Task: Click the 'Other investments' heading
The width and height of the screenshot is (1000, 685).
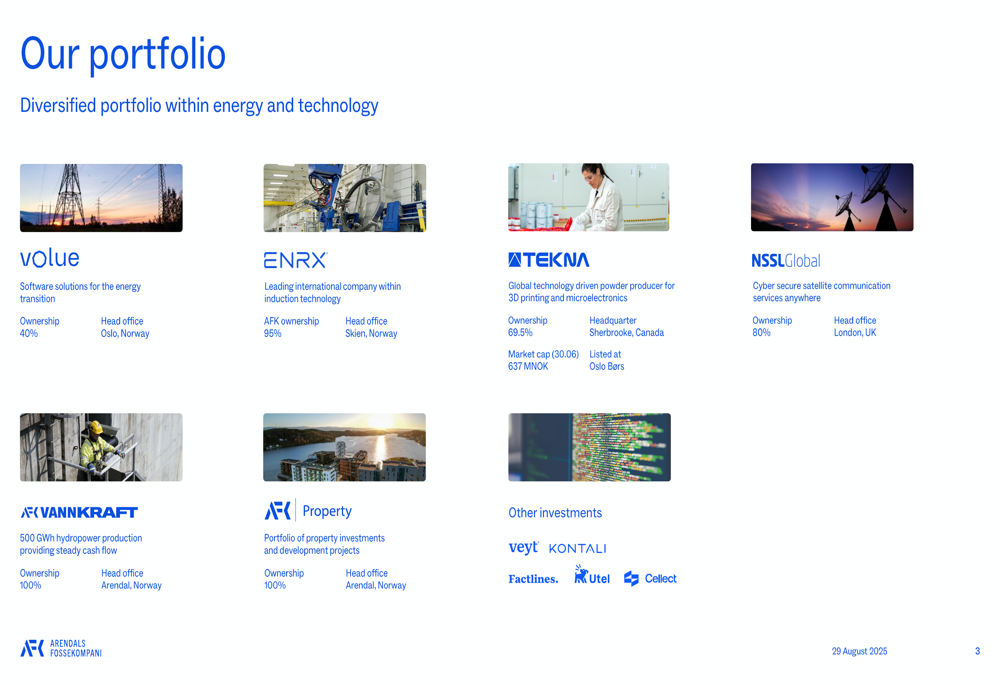Action: pyautogui.click(x=555, y=513)
